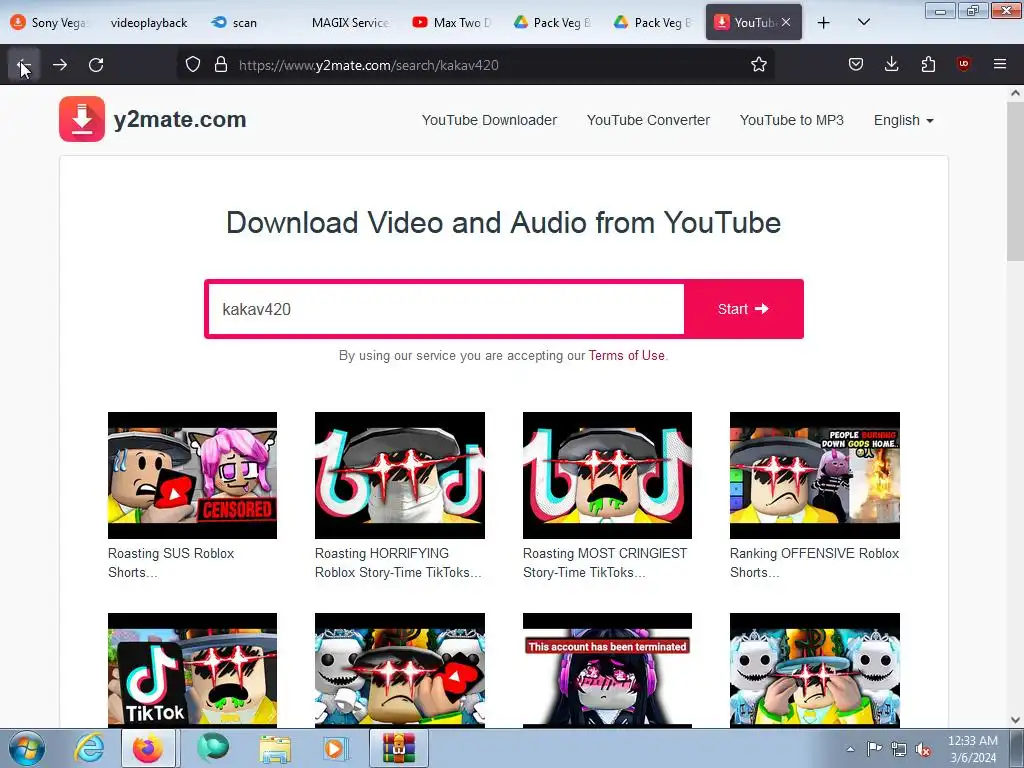Open Pocket save icon in toolbar

[x=856, y=65]
